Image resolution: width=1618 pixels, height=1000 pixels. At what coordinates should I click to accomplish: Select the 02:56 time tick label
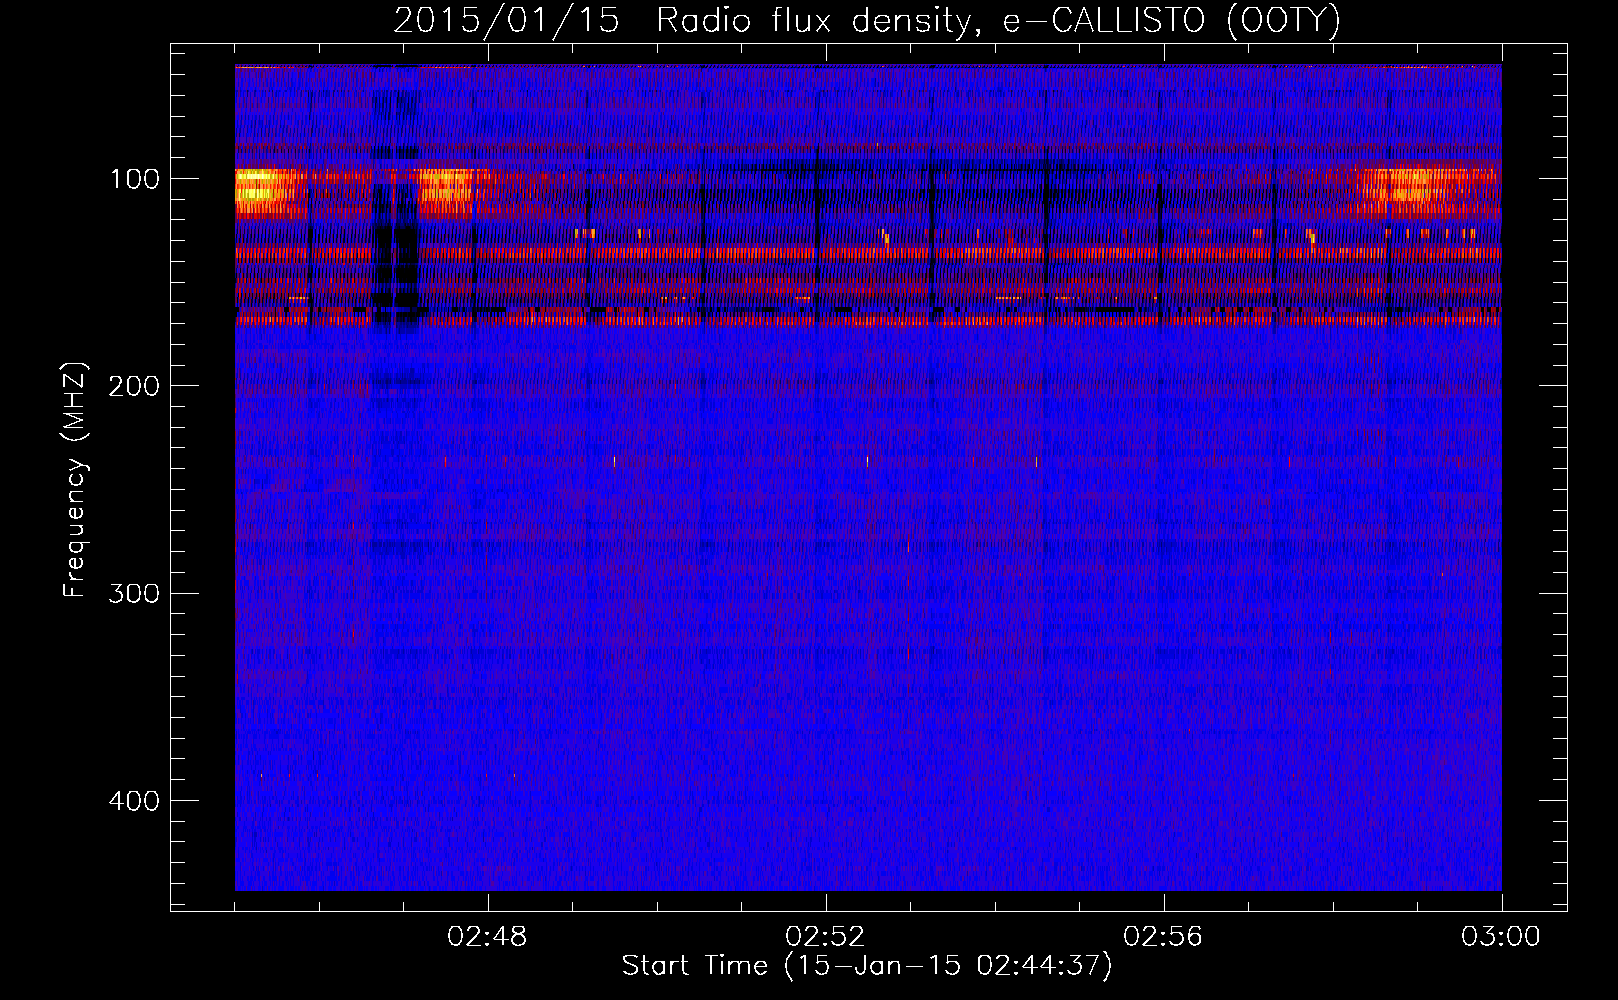pyautogui.click(x=1163, y=937)
